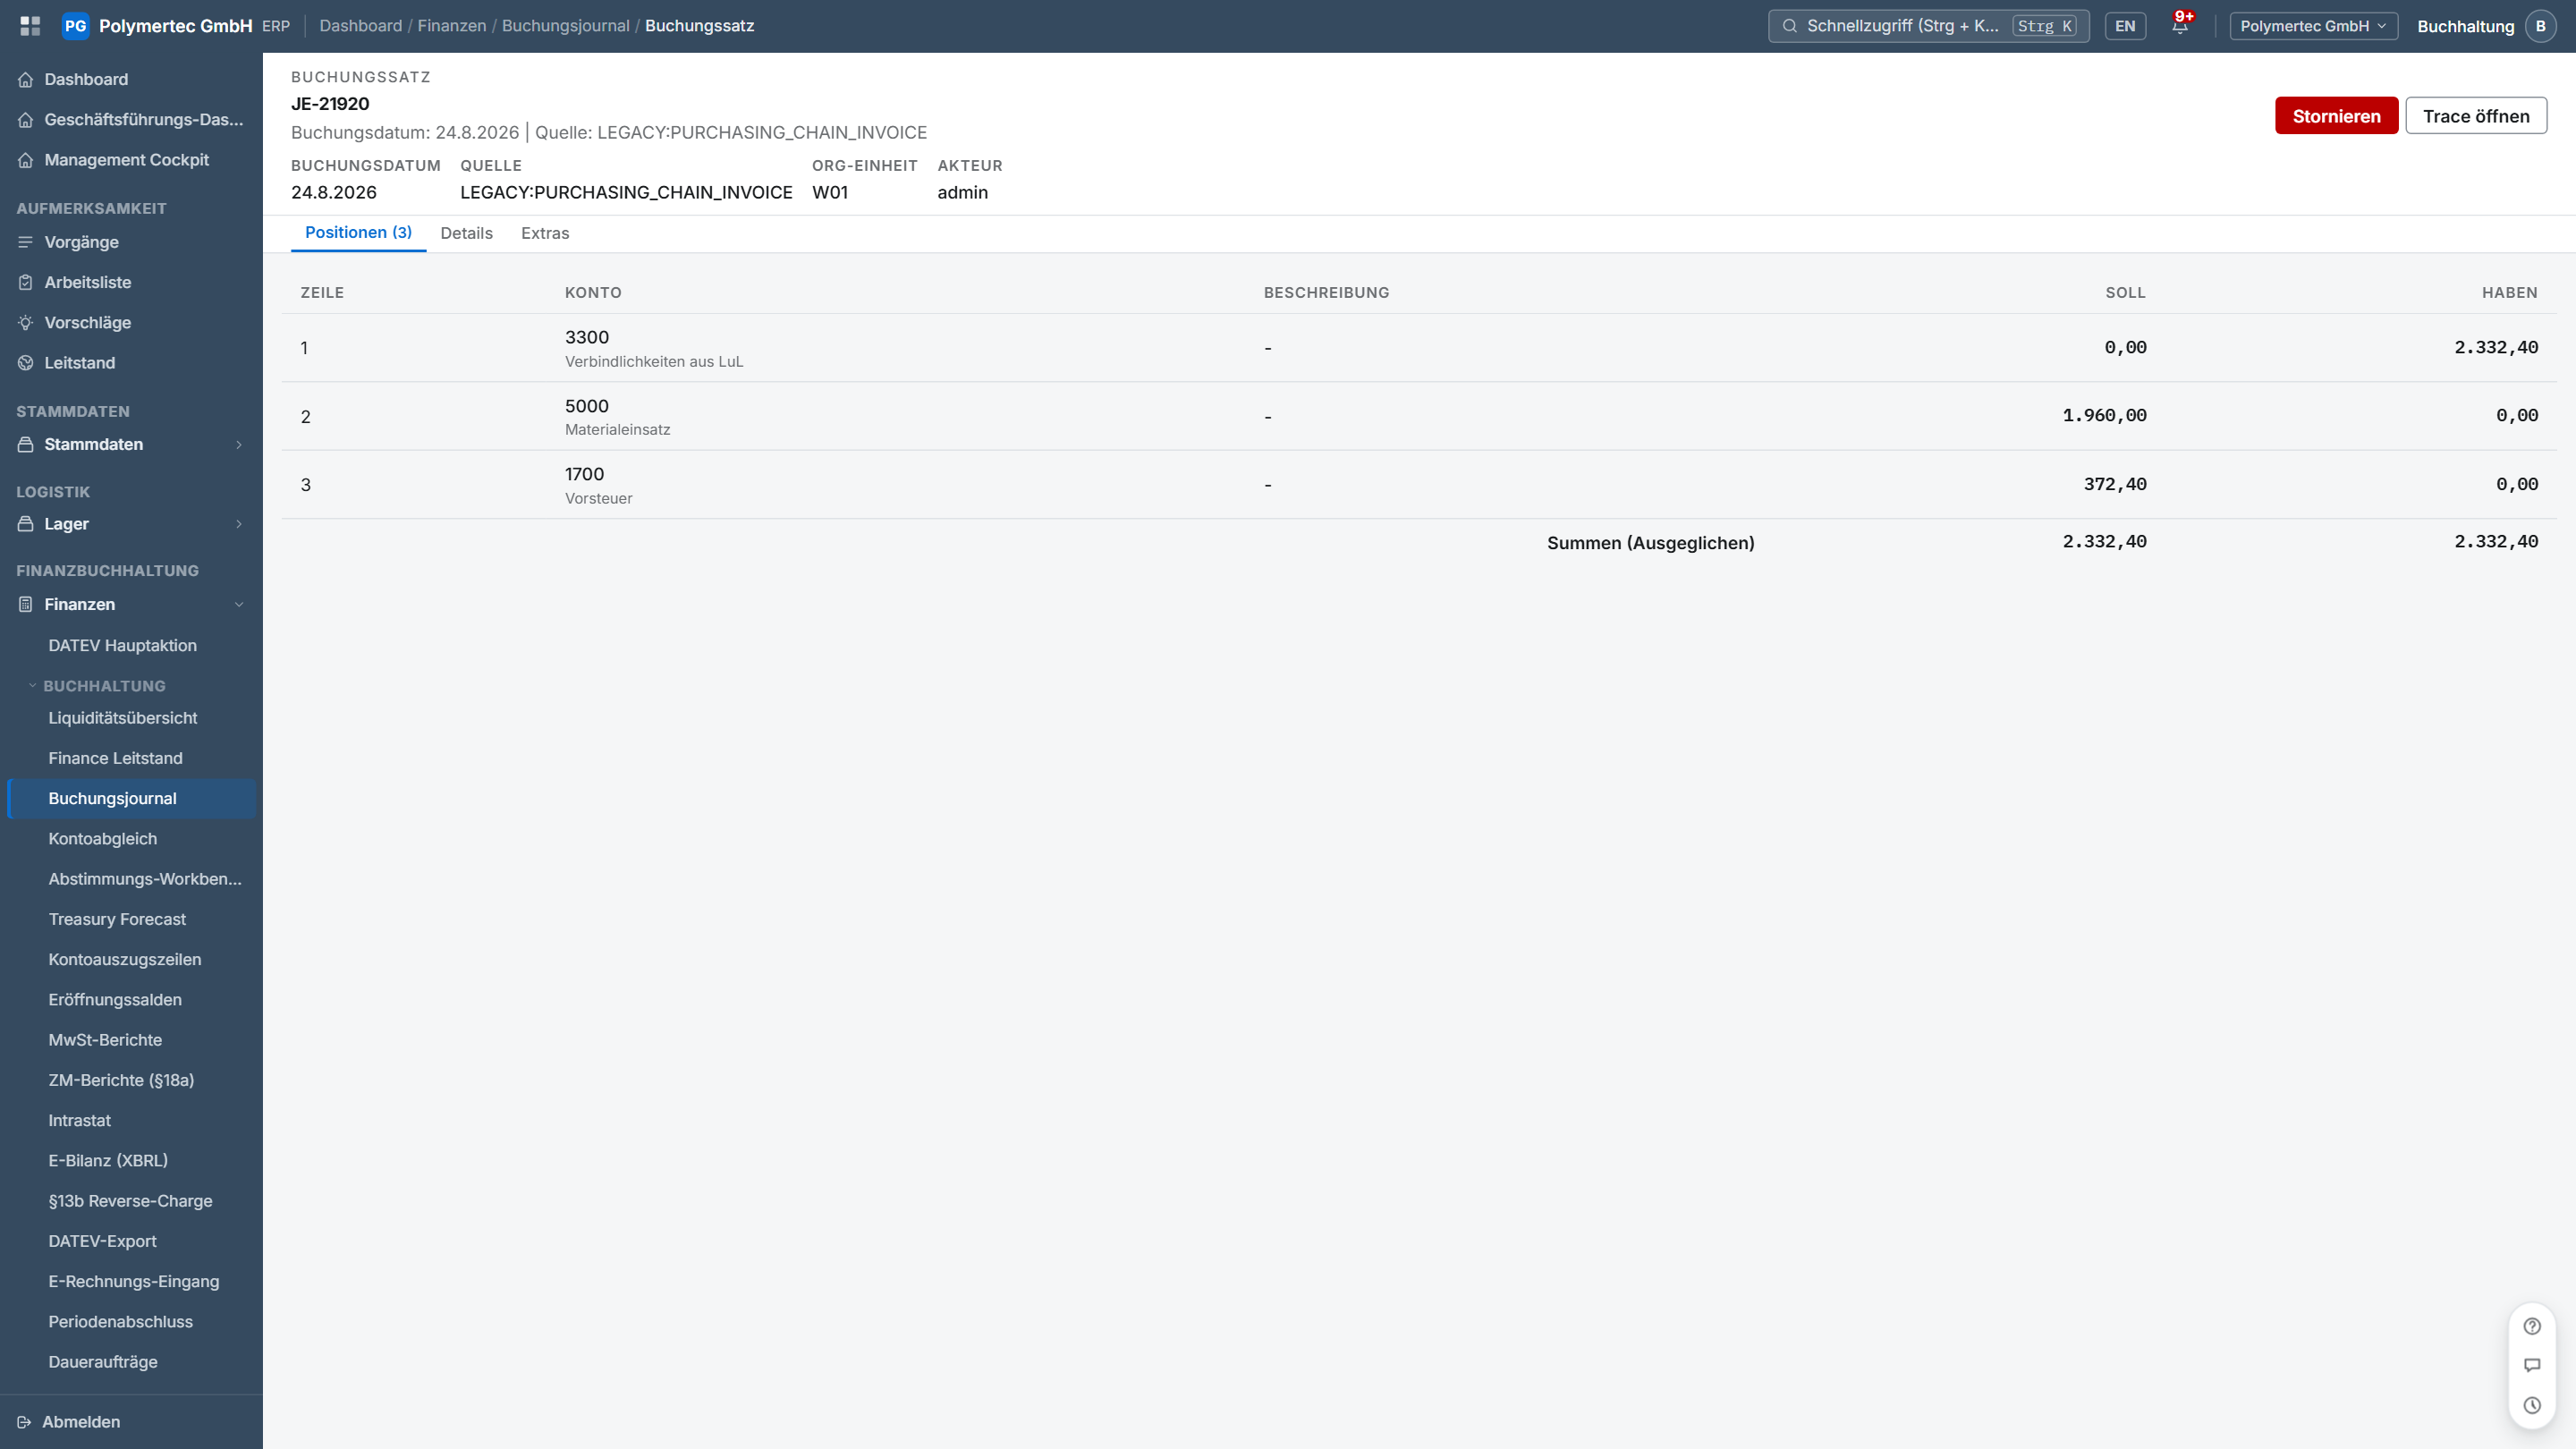
Task: Click the Vorschläge lightbulb icon
Action: click(26, 322)
